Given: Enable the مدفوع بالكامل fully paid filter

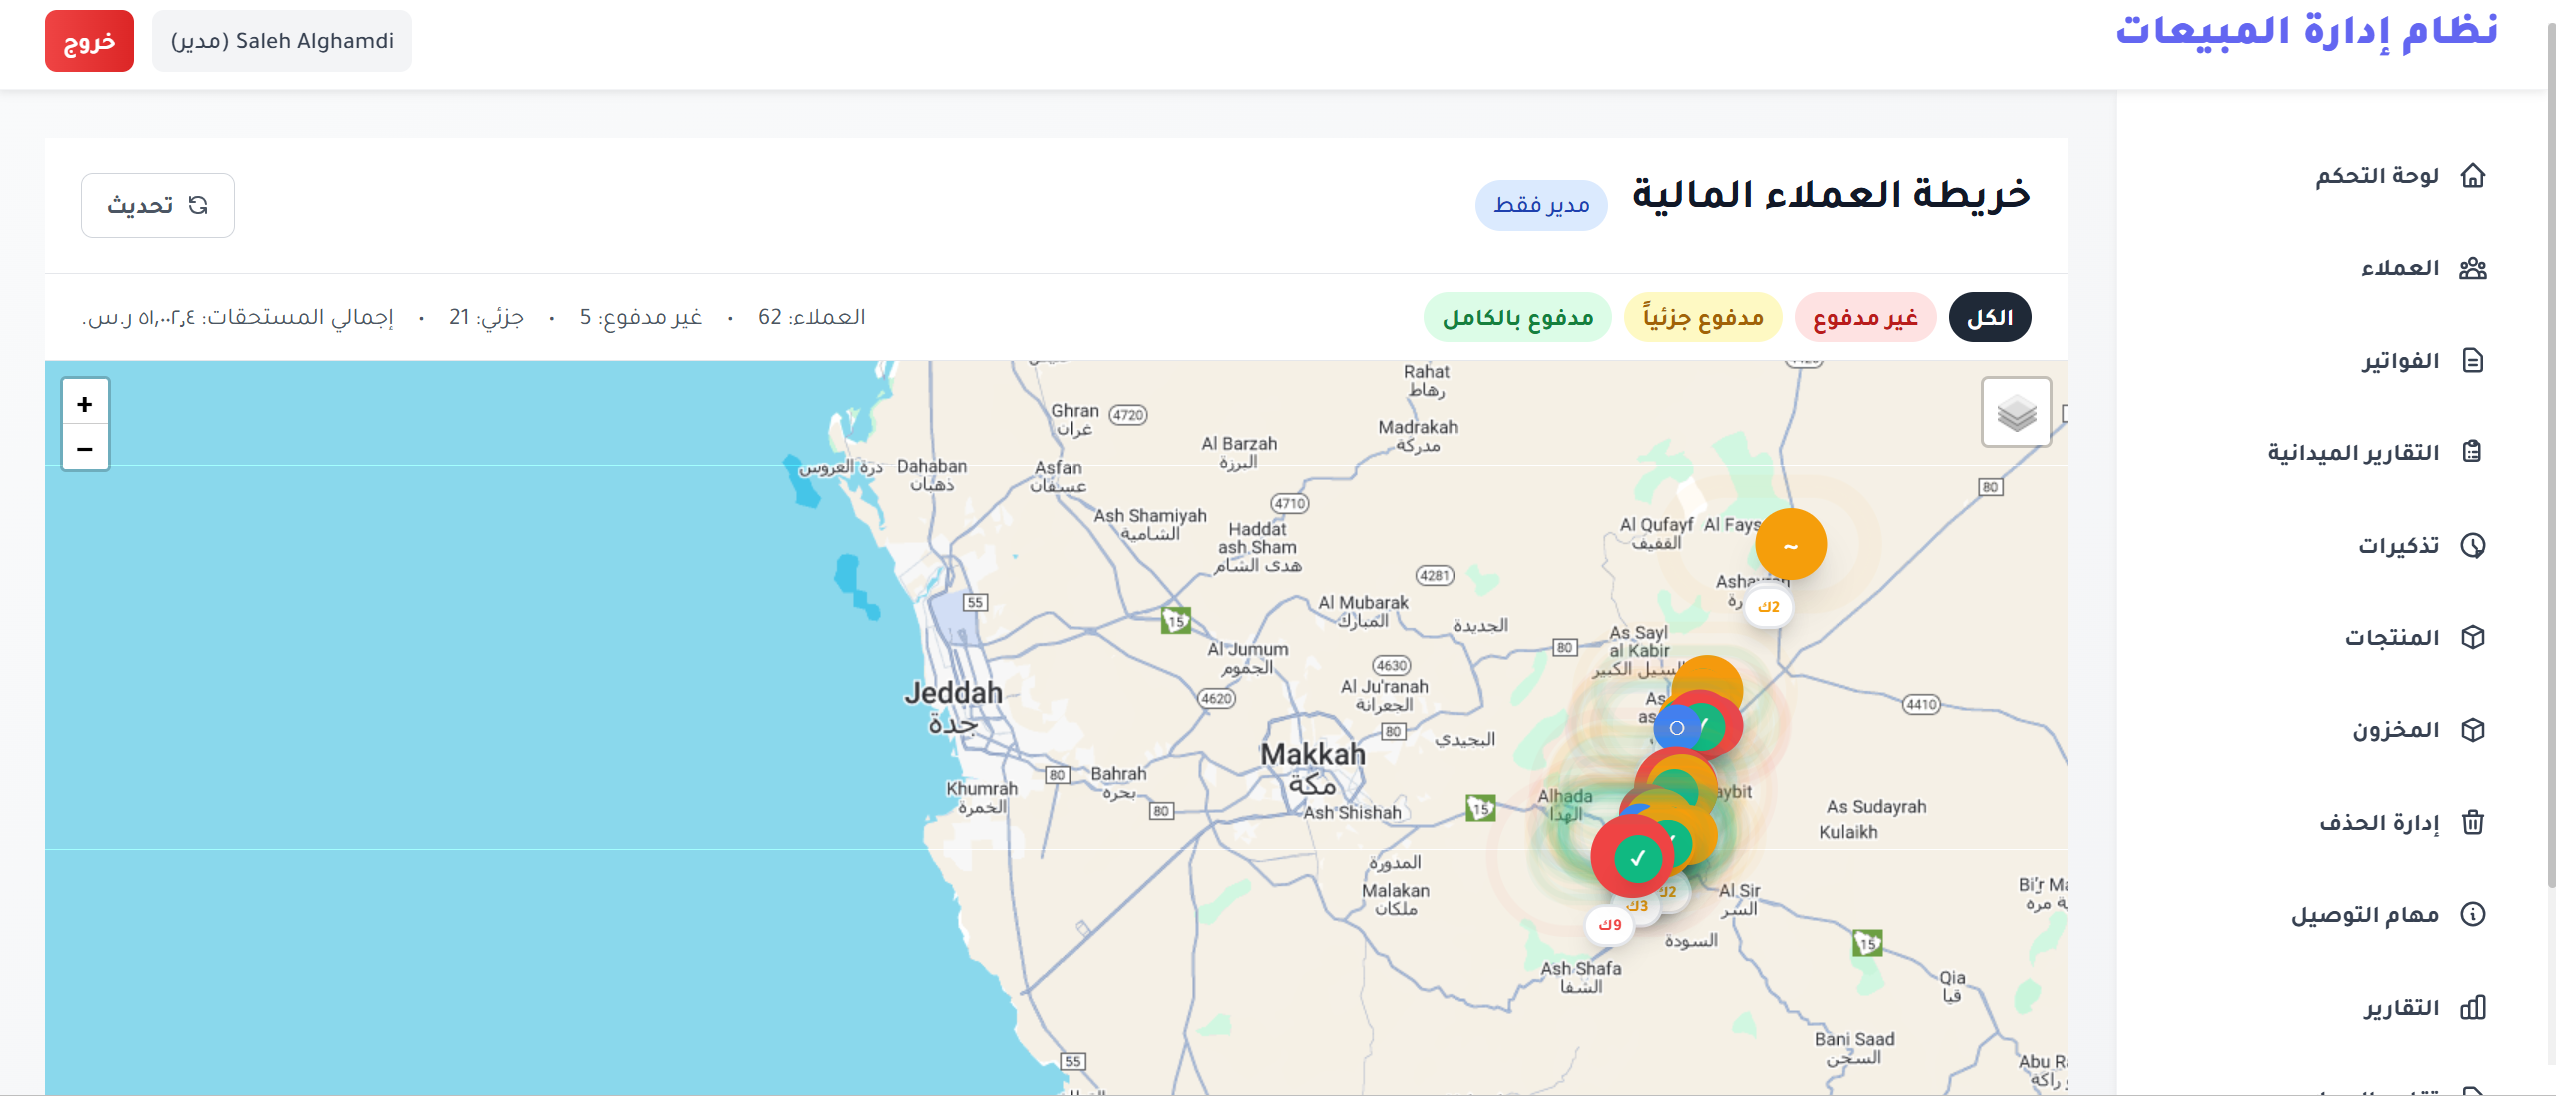Looking at the screenshot, I should click(x=1517, y=317).
